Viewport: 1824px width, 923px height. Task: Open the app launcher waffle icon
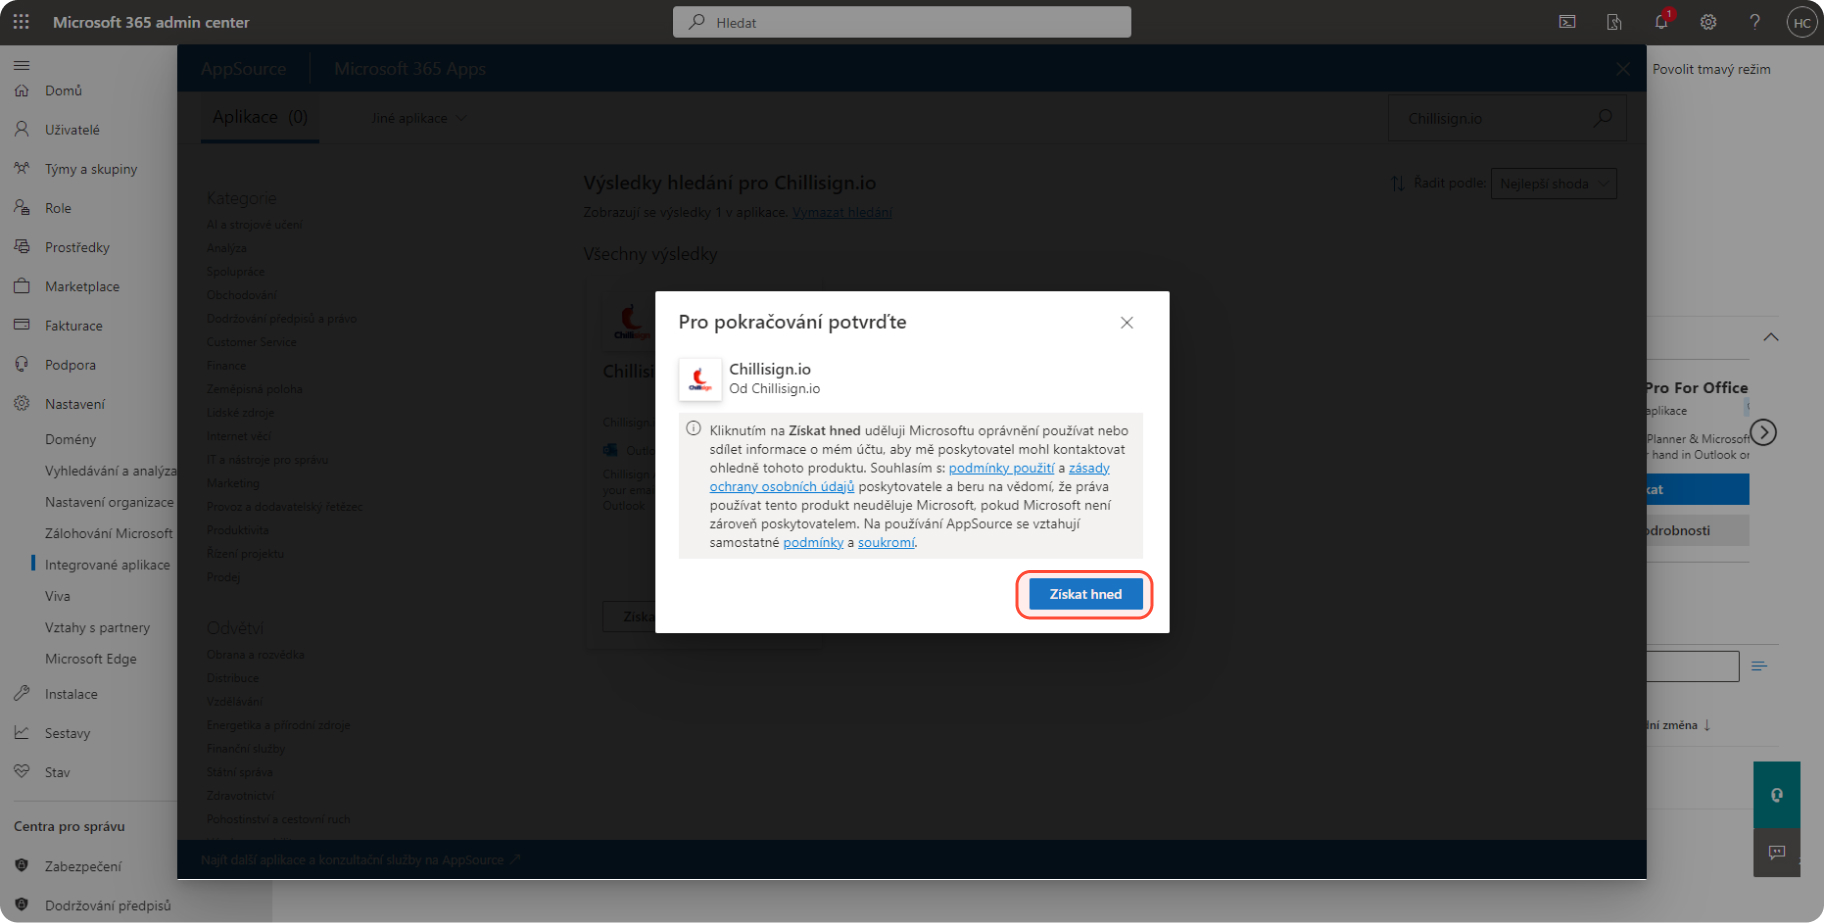point(21,22)
